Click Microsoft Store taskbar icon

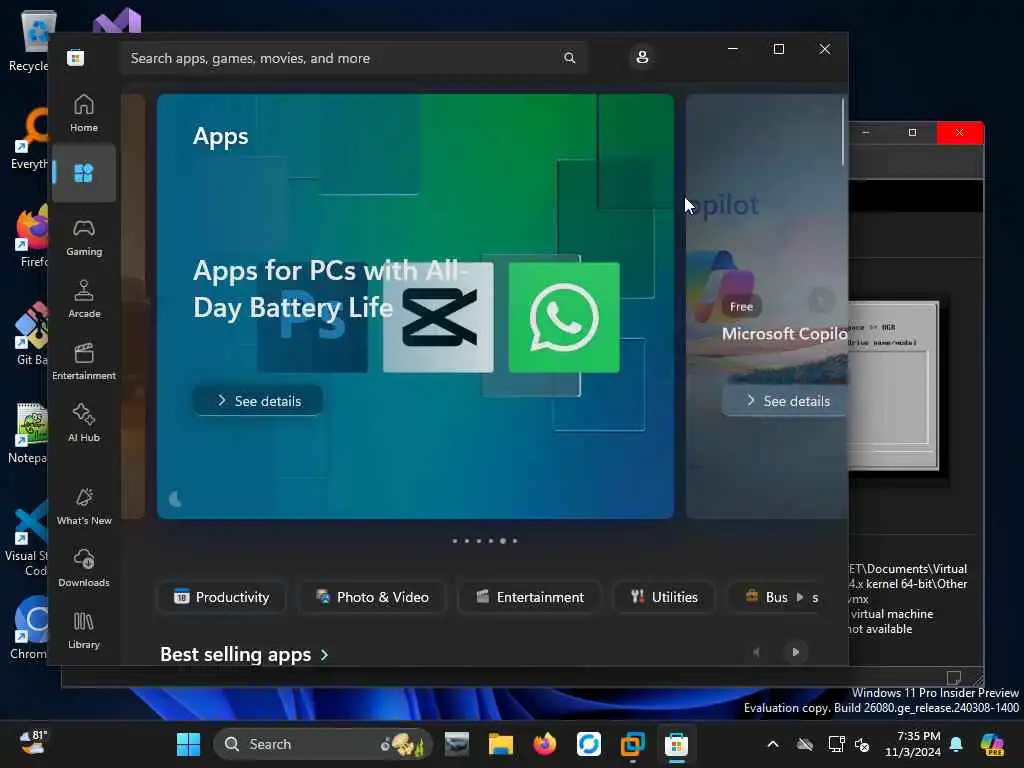click(x=676, y=744)
